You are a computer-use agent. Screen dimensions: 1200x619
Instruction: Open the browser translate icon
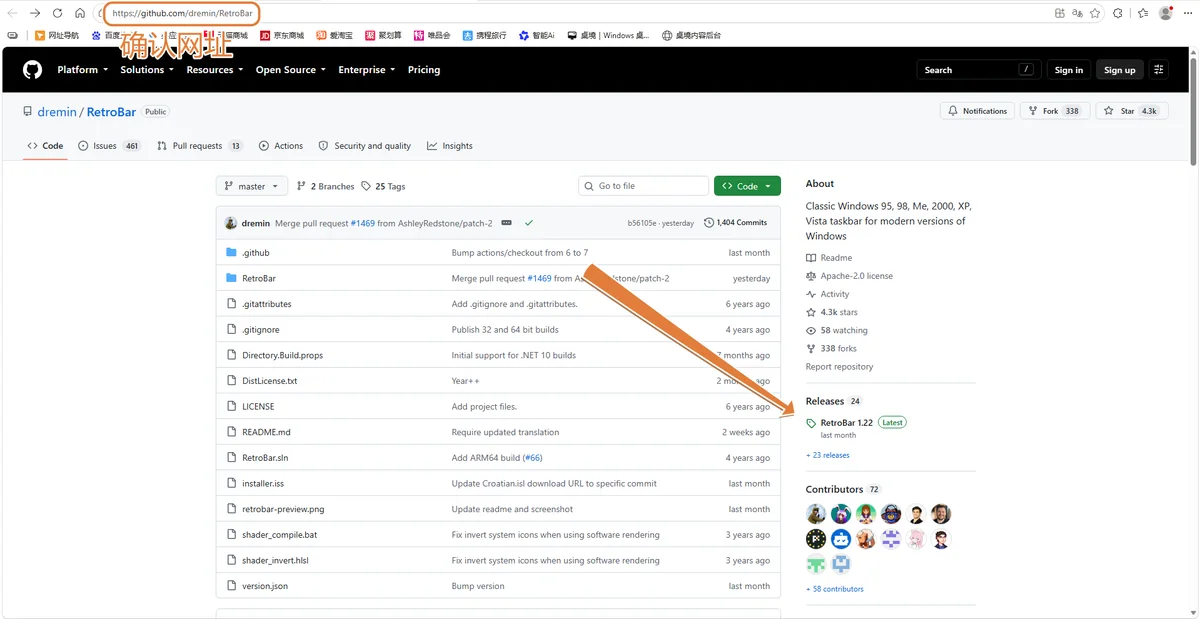(1078, 13)
